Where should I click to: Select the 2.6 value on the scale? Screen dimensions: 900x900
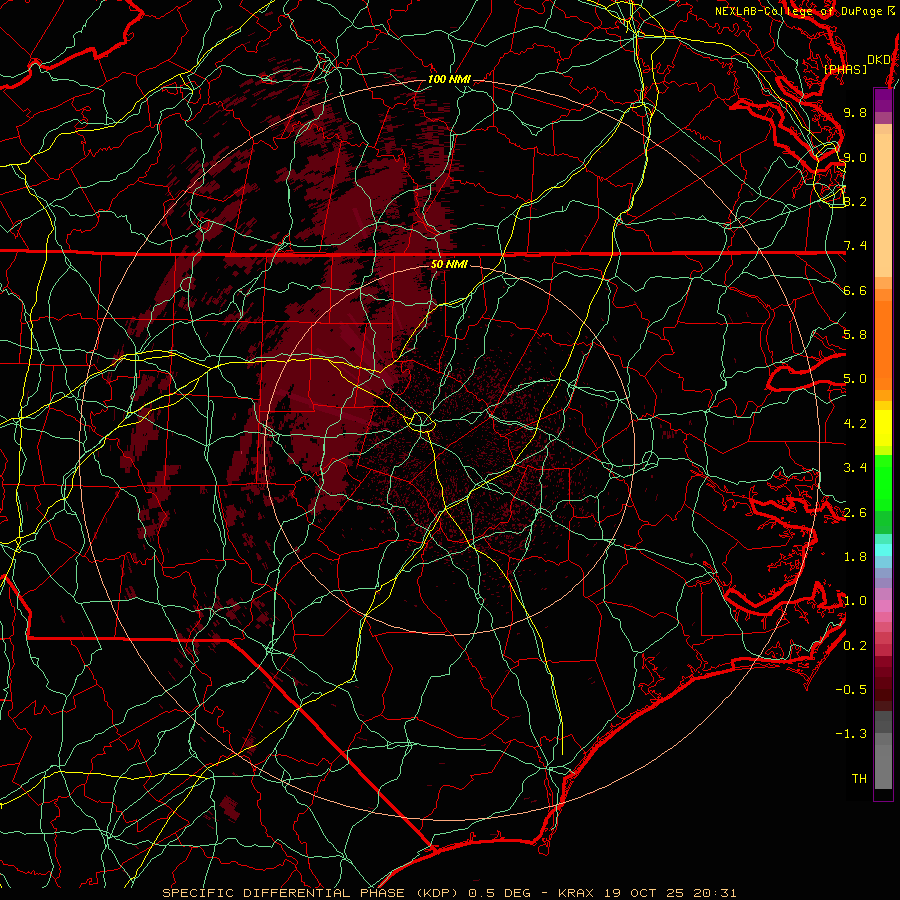click(x=855, y=513)
